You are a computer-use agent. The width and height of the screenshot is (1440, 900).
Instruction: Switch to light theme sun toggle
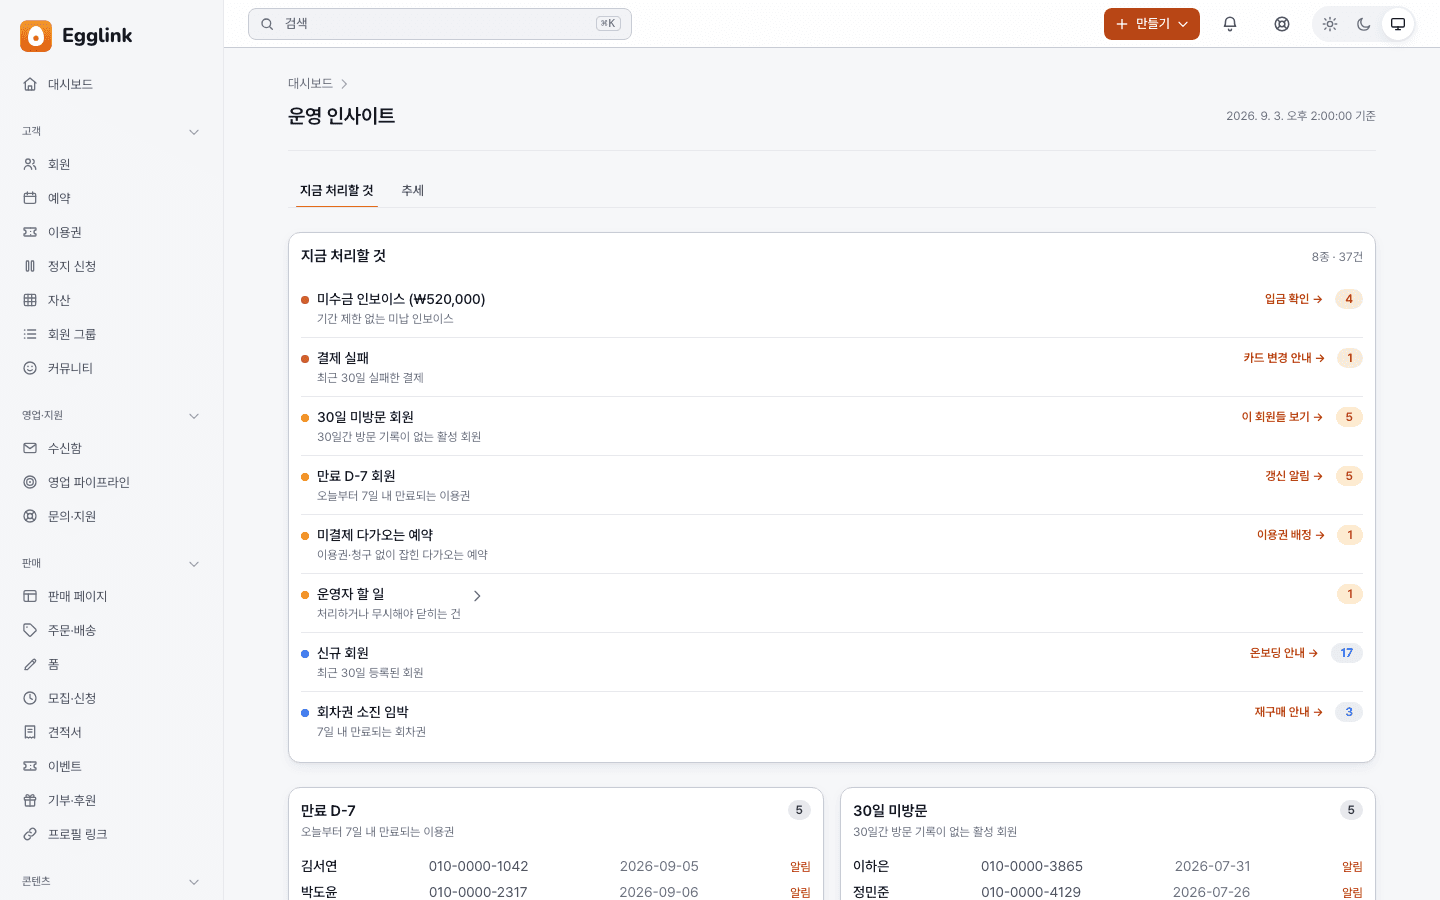(x=1330, y=24)
